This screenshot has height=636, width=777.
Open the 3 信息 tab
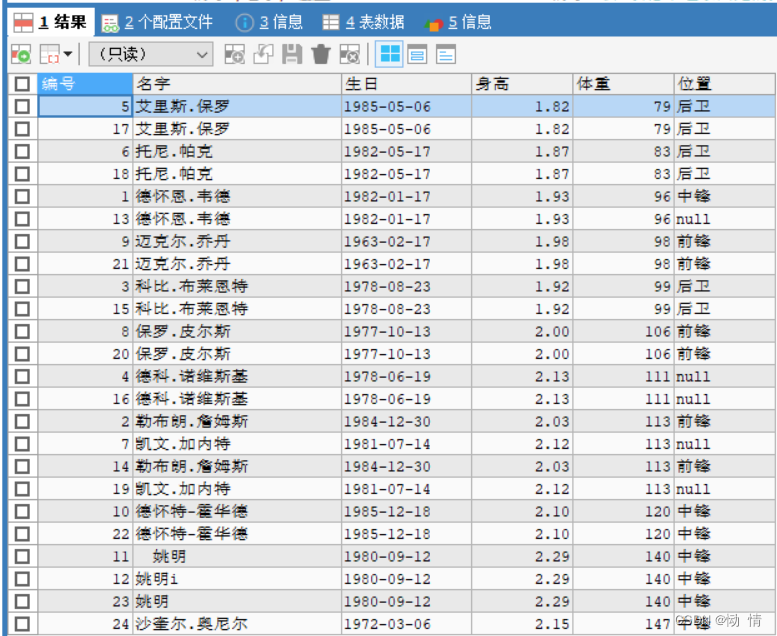(269, 21)
